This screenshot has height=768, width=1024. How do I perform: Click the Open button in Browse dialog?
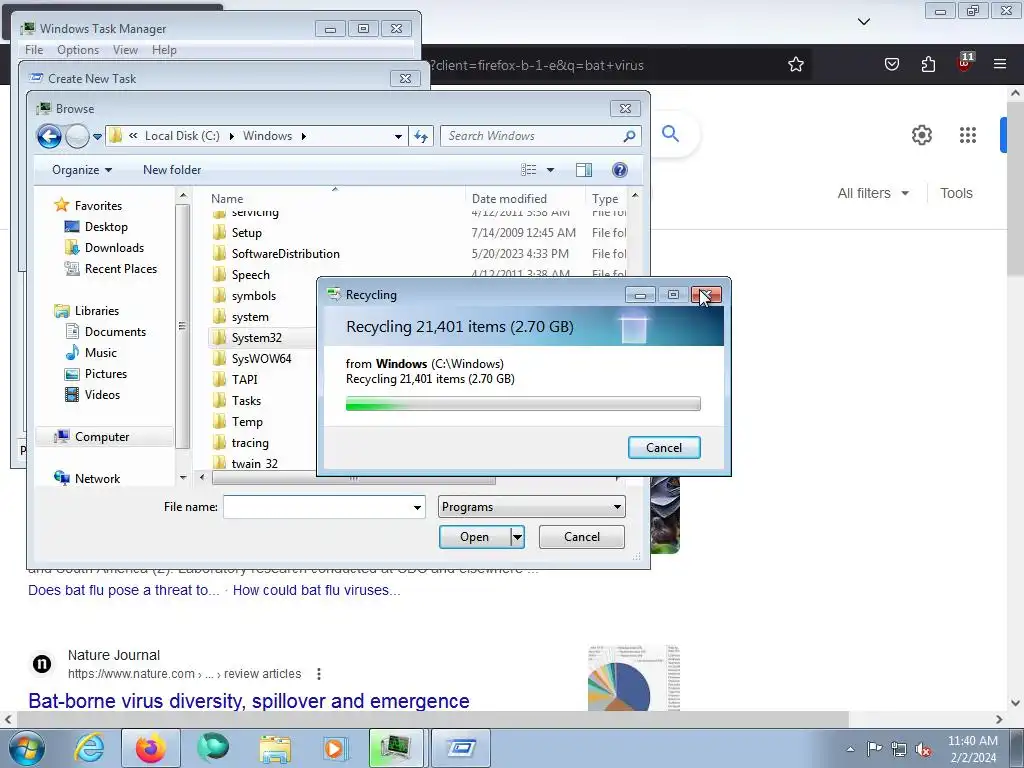coord(474,537)
